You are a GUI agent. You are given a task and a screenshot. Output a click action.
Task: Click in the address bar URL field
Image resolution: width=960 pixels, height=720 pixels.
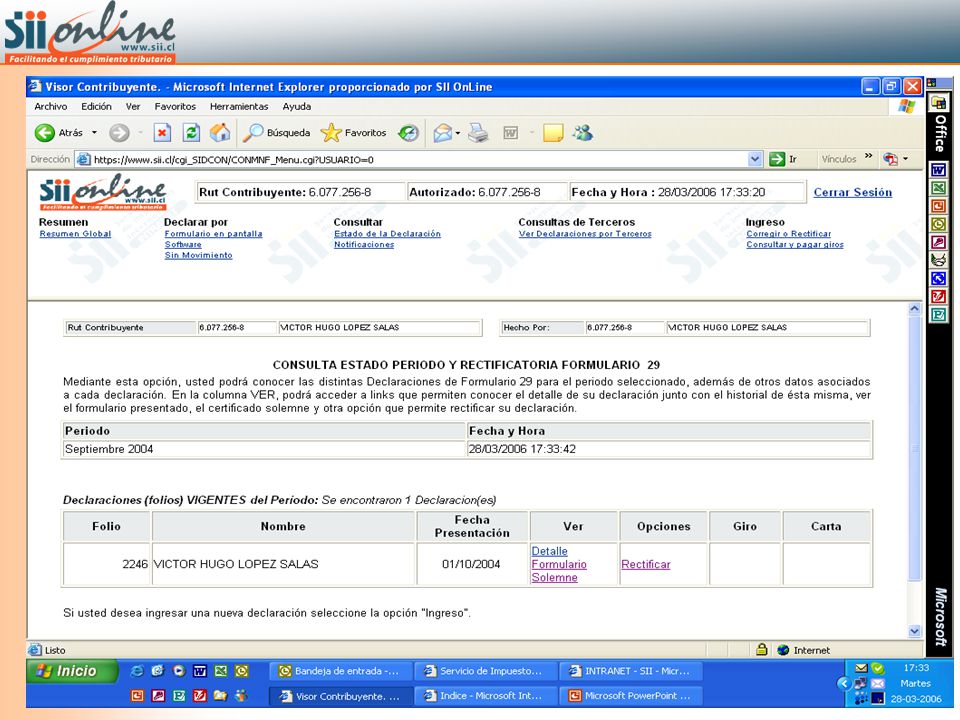pos(419,160)
